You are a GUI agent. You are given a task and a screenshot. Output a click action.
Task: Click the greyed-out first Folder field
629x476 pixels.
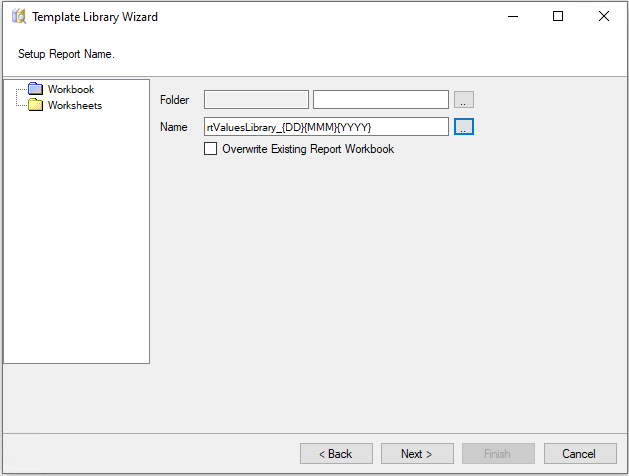pyautogui.click(x=256, y=99)
